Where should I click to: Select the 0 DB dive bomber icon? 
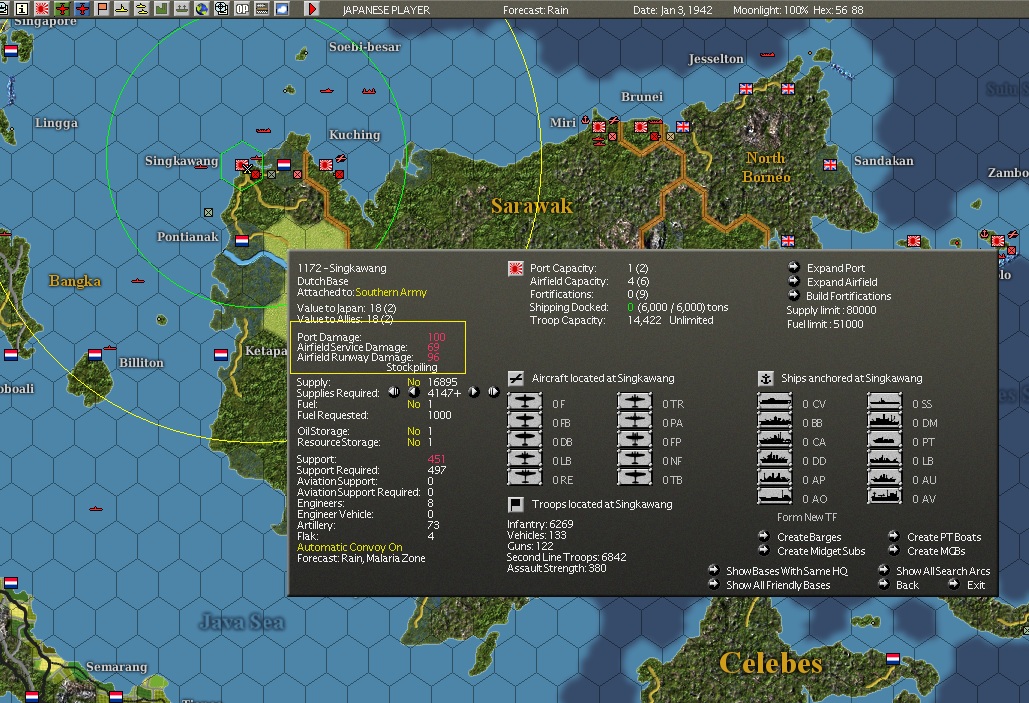[524, 439]
